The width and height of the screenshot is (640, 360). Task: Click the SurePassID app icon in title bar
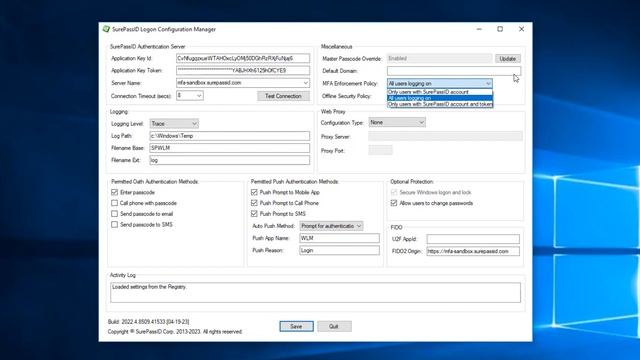pyautogui.click(x=106, y=29)
